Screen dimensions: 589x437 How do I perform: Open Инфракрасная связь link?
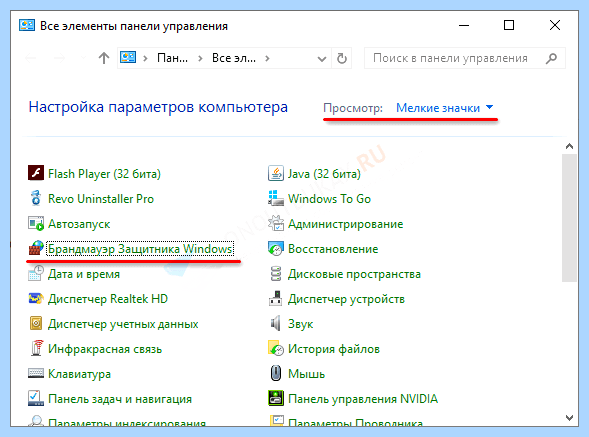point(105,349)
